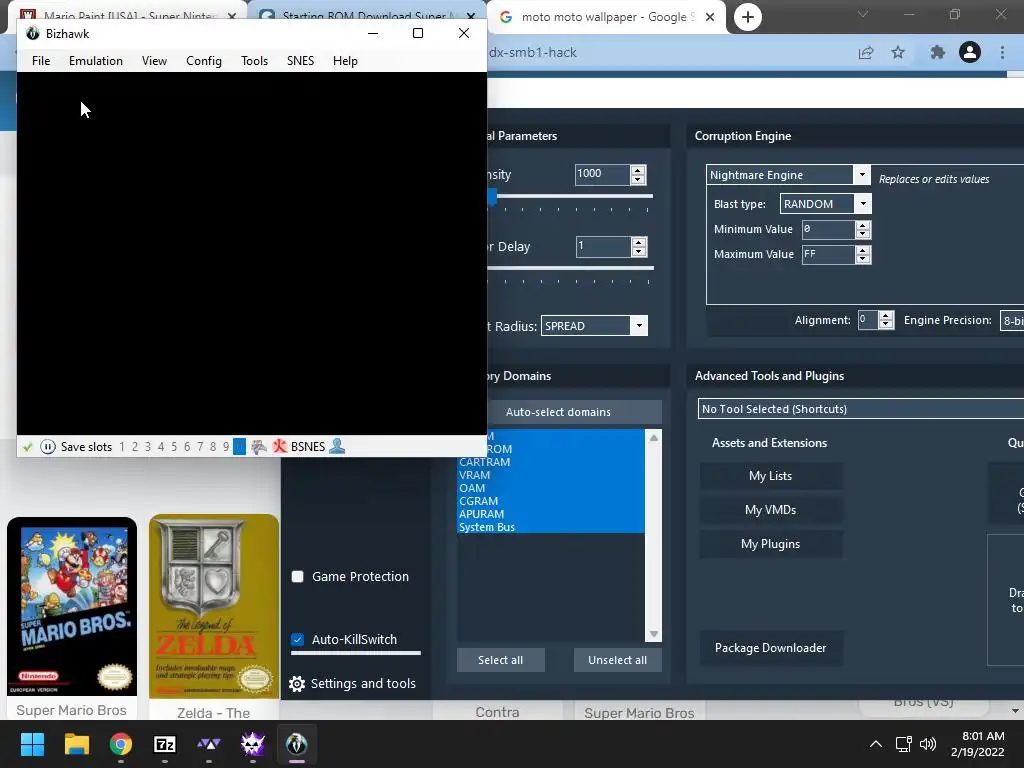This screenshot has height=768, width=1024.
Task: Open the Emulation menu
Action: 96,61
